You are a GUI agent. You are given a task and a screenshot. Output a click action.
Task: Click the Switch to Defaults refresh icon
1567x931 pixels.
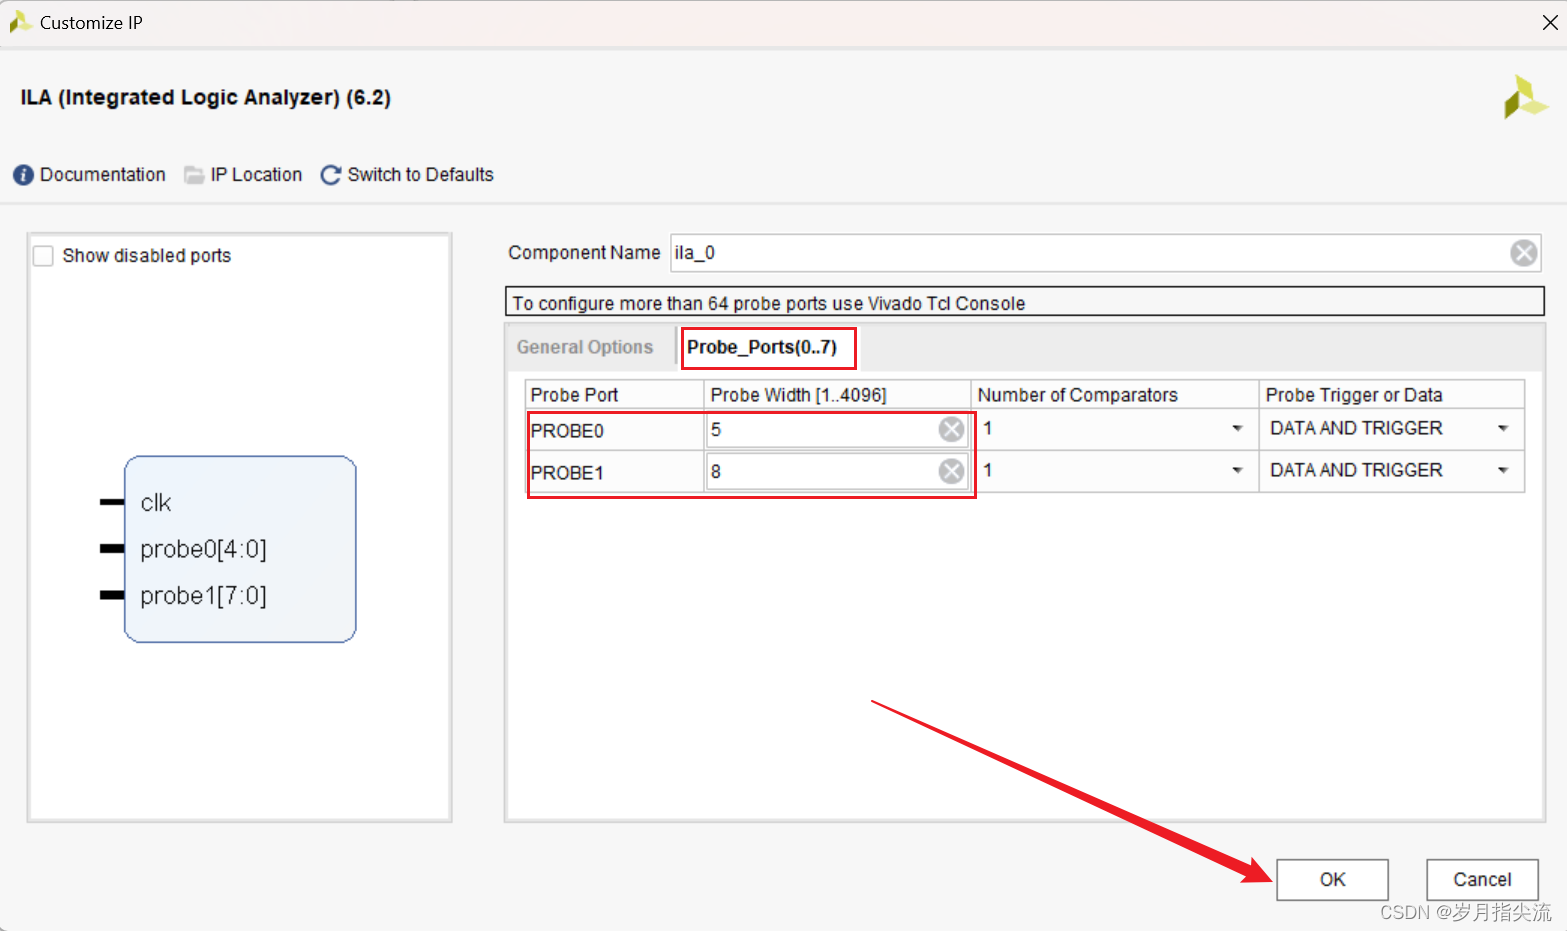coord(331,175)
